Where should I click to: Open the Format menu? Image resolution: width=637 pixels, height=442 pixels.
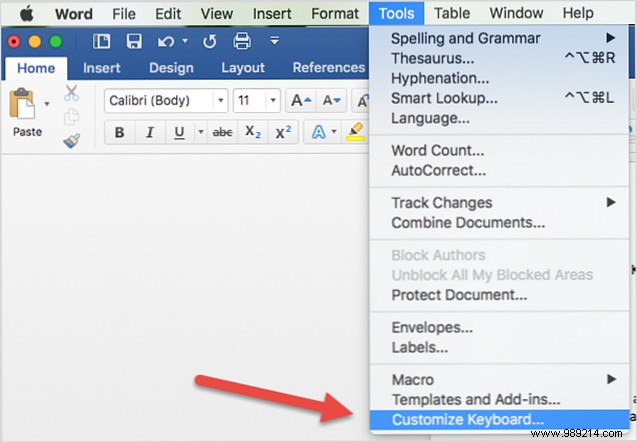[x=335, y=14]
